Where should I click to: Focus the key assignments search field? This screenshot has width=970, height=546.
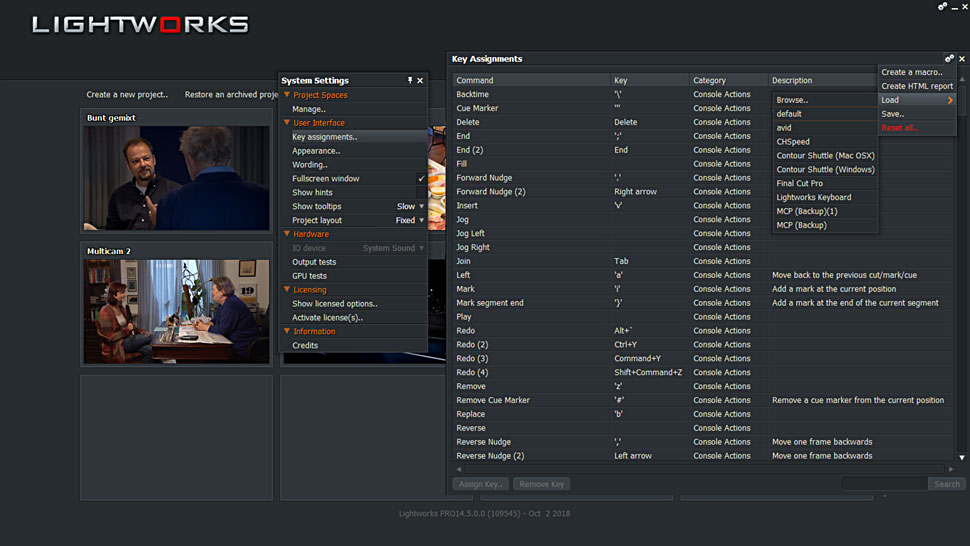coord(885,484)
